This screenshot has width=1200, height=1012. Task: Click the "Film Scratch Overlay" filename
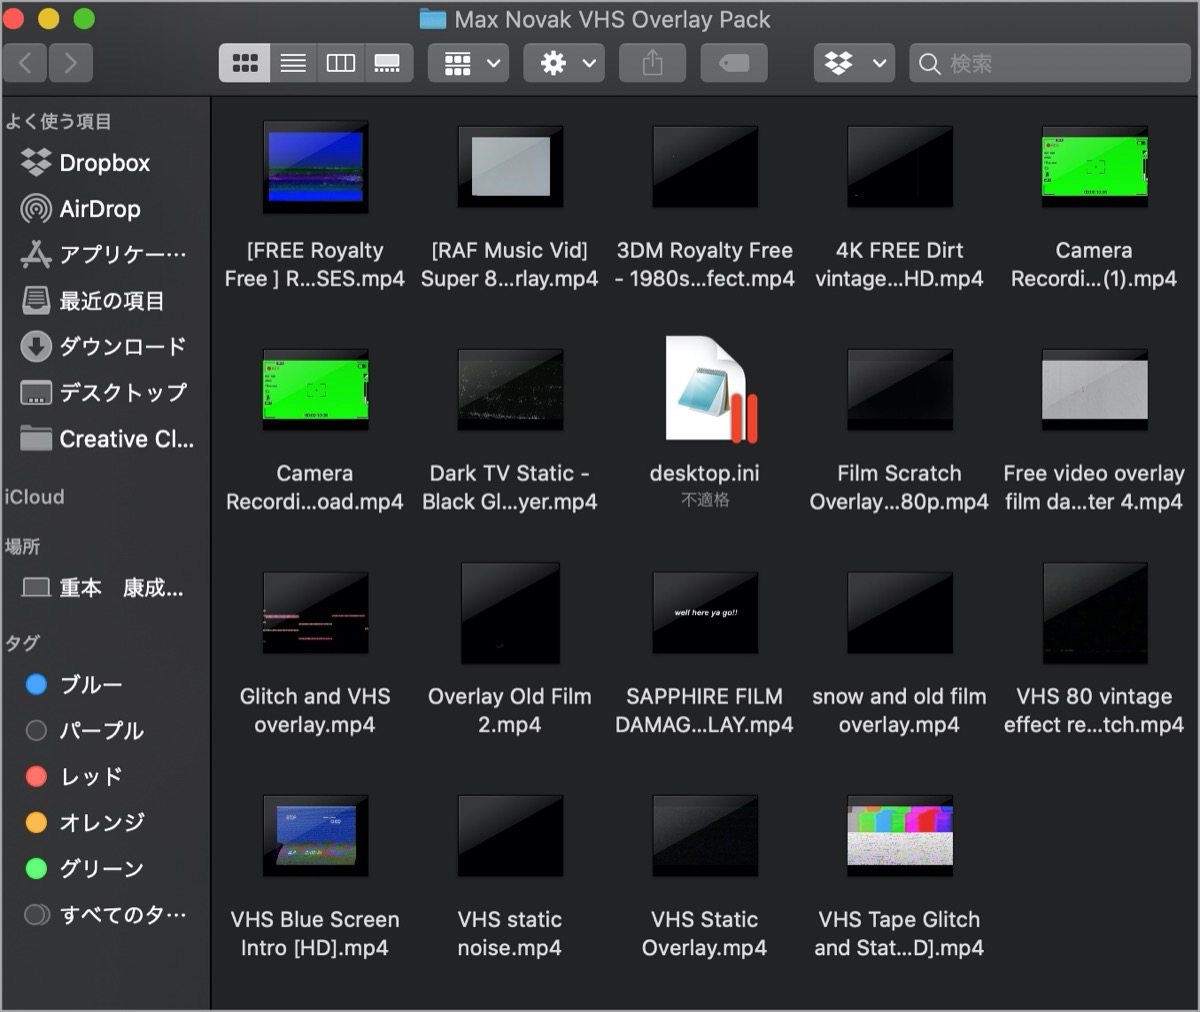[899, 487]
